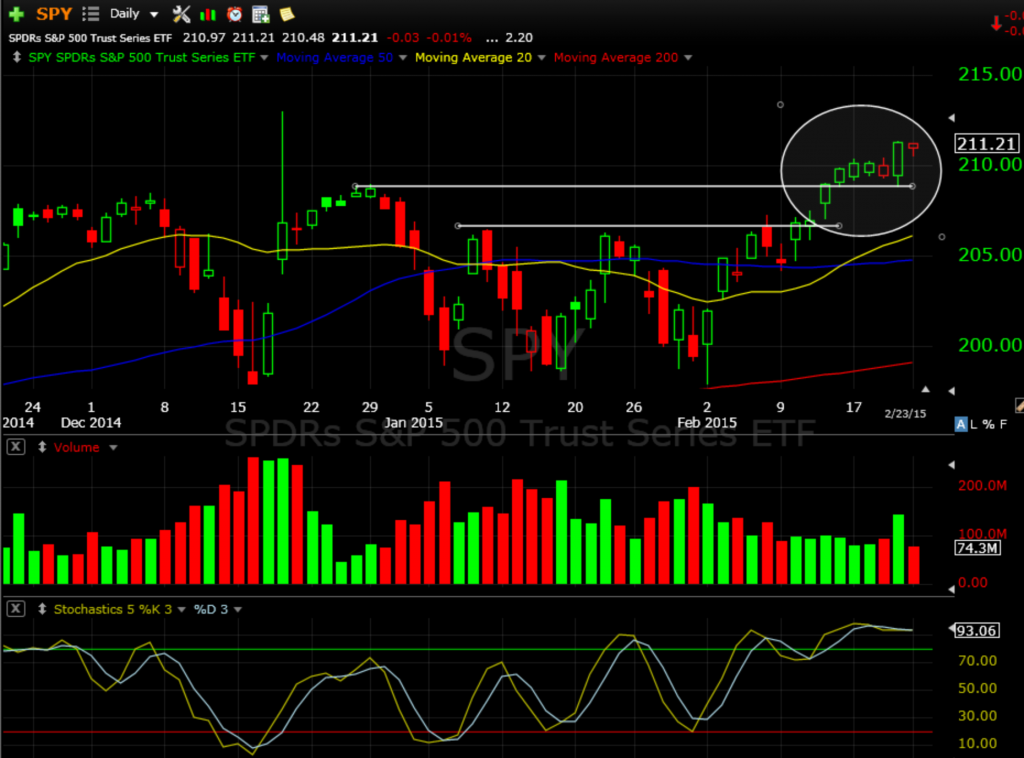
Task: Click the 70.00 stochastics axis label
Action: coord(978,661)
